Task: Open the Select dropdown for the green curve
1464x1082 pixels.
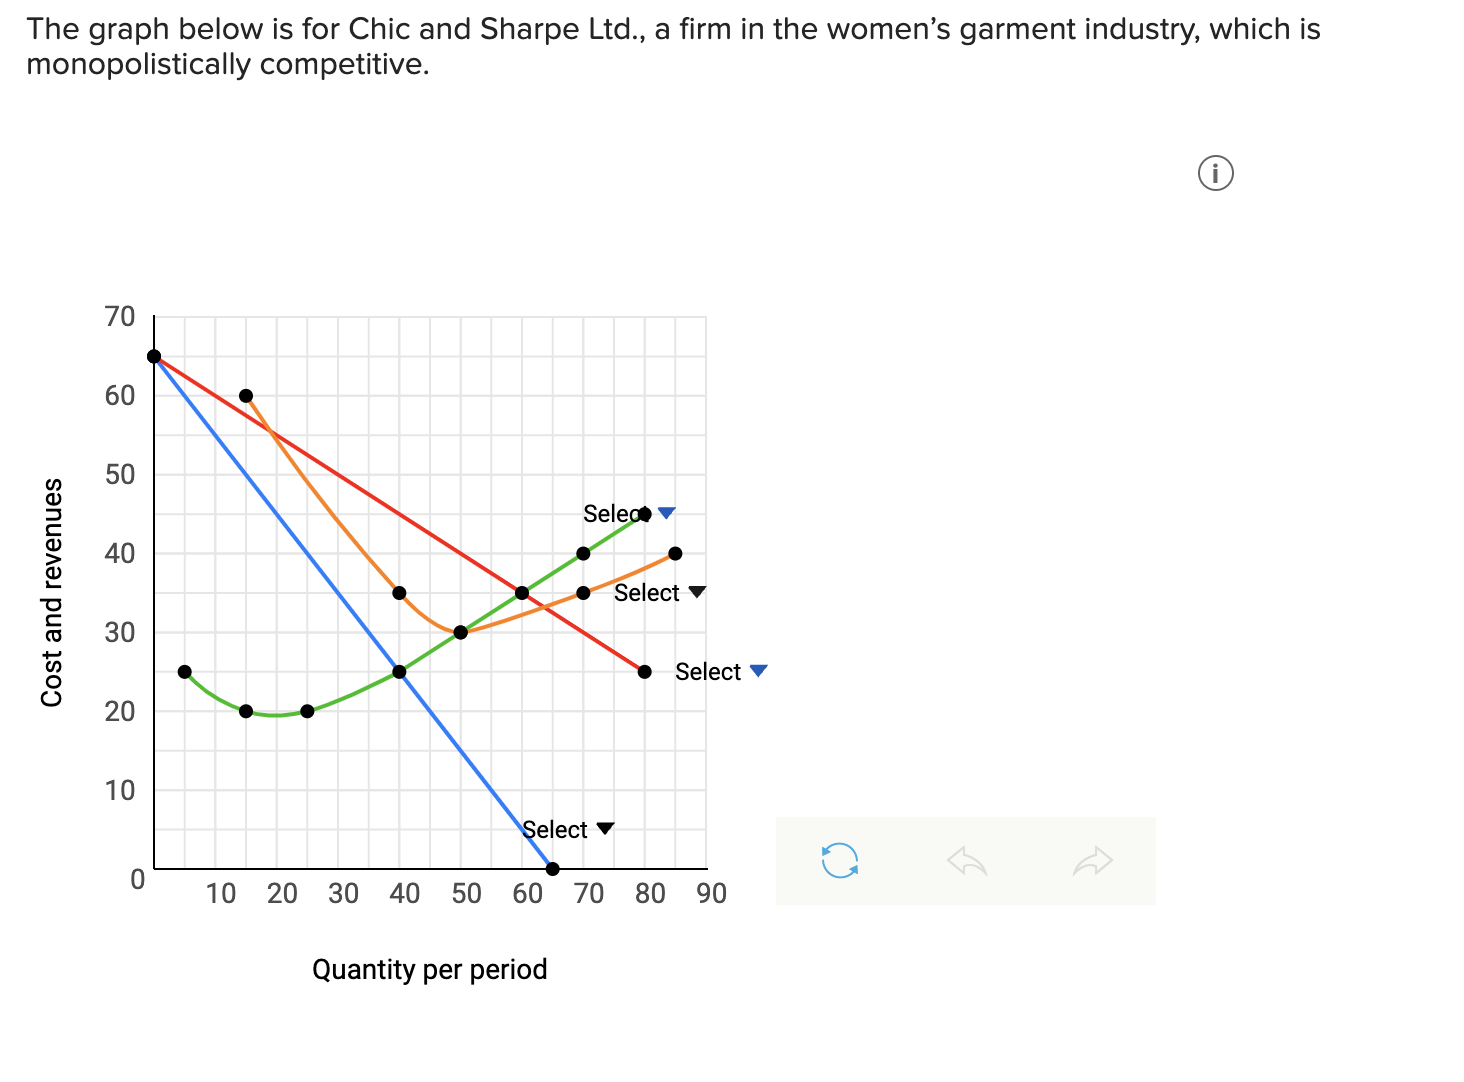Action: [612, 513]
